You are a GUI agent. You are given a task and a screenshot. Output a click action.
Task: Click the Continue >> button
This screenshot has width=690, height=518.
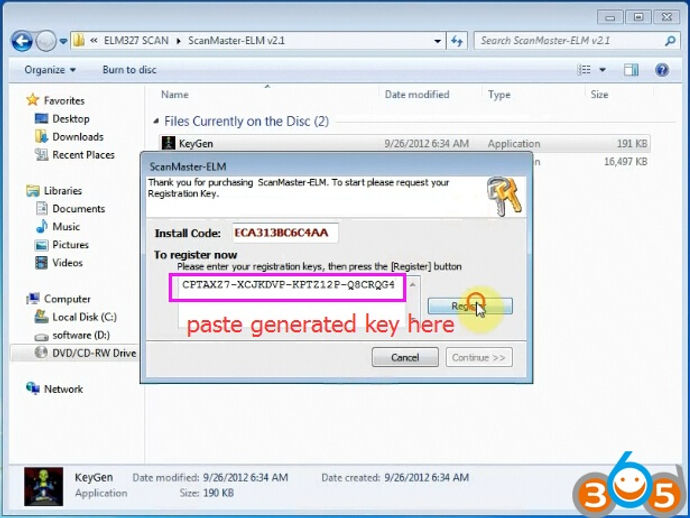479,357
